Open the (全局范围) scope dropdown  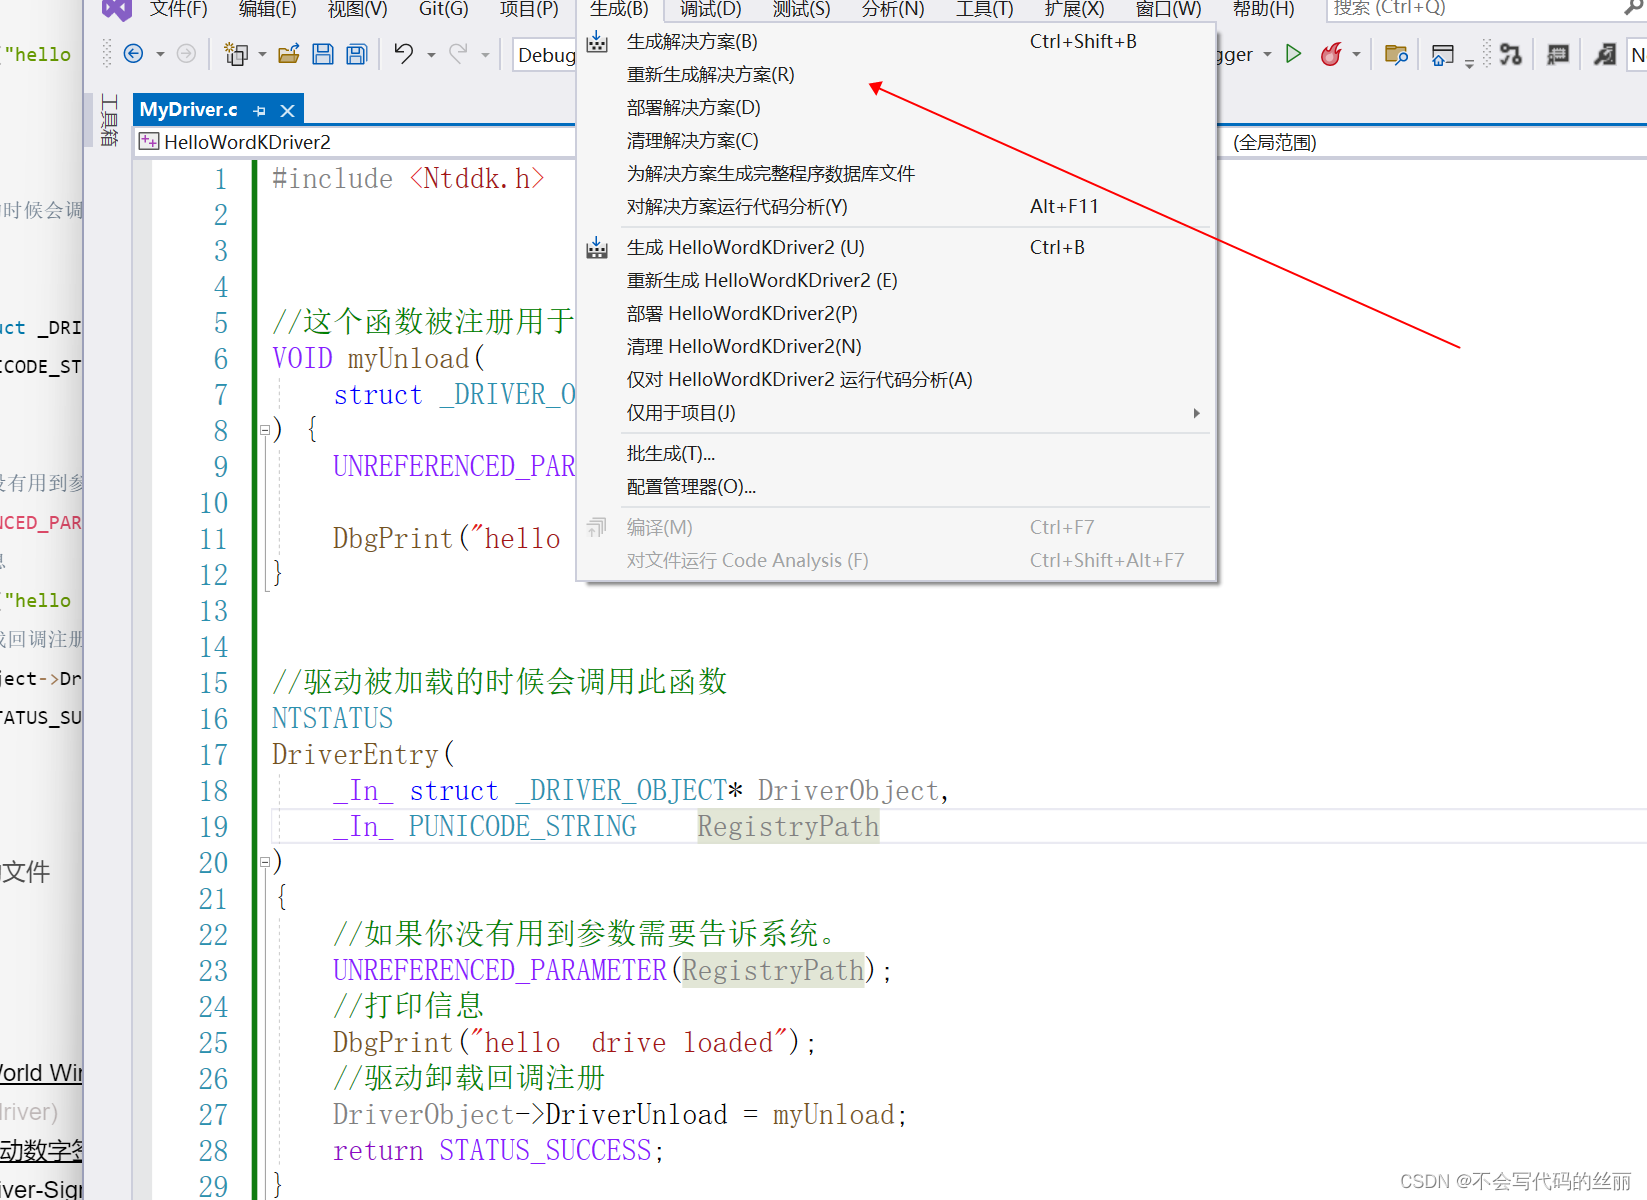click(x=1432, y=142)
